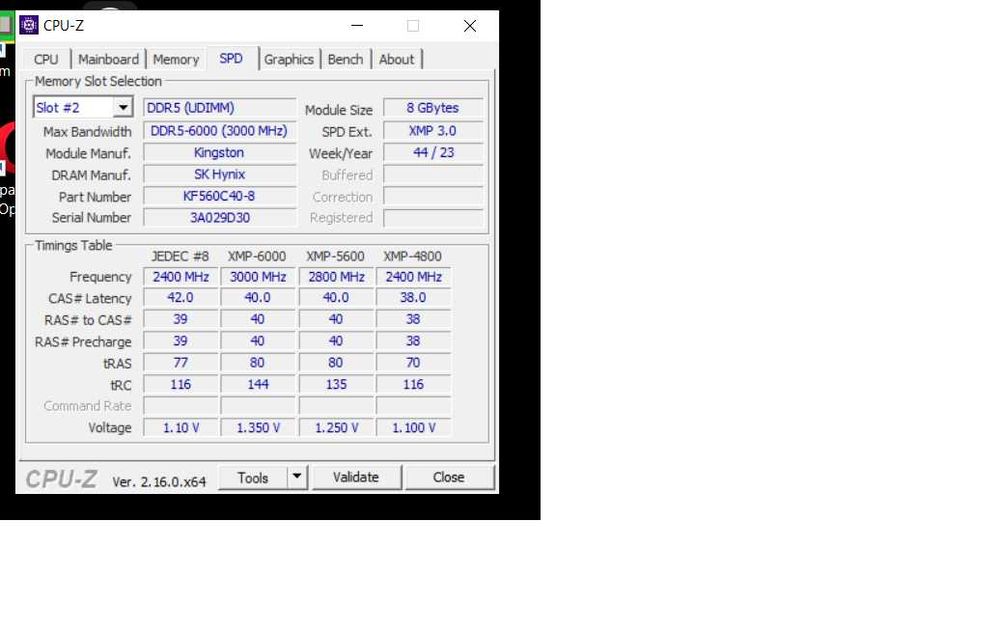Open the Graphics tab

[289, 59]
